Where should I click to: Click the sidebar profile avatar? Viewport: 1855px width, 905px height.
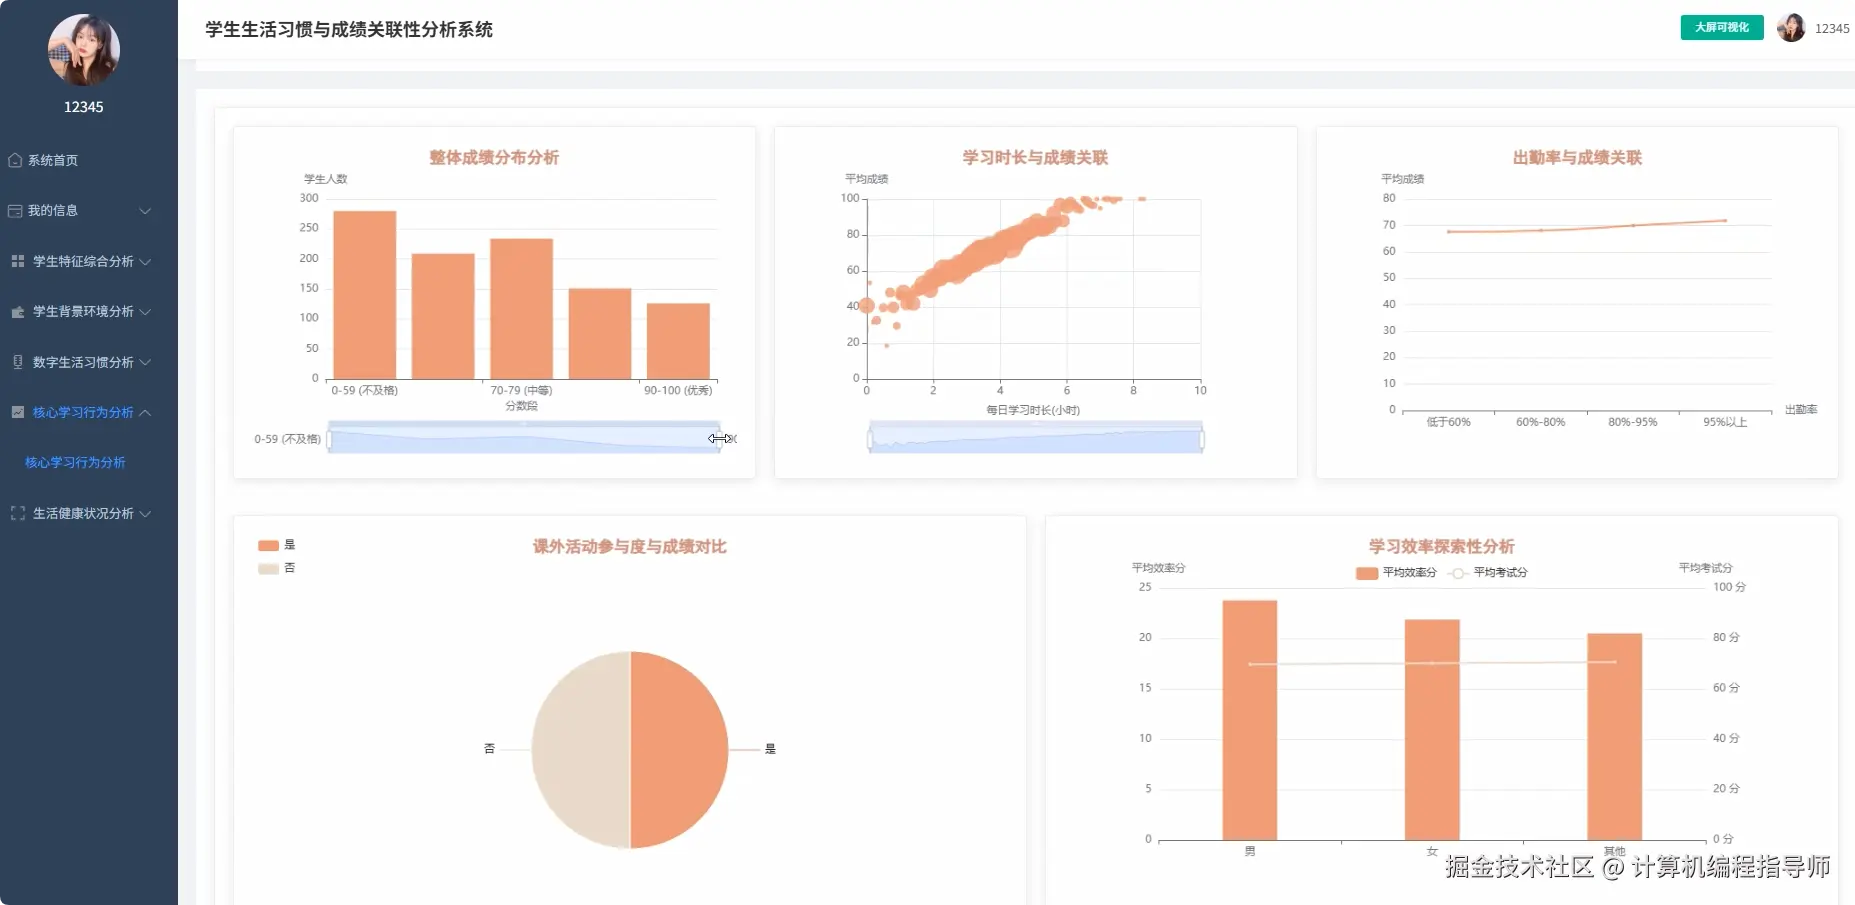coord(84,50)
